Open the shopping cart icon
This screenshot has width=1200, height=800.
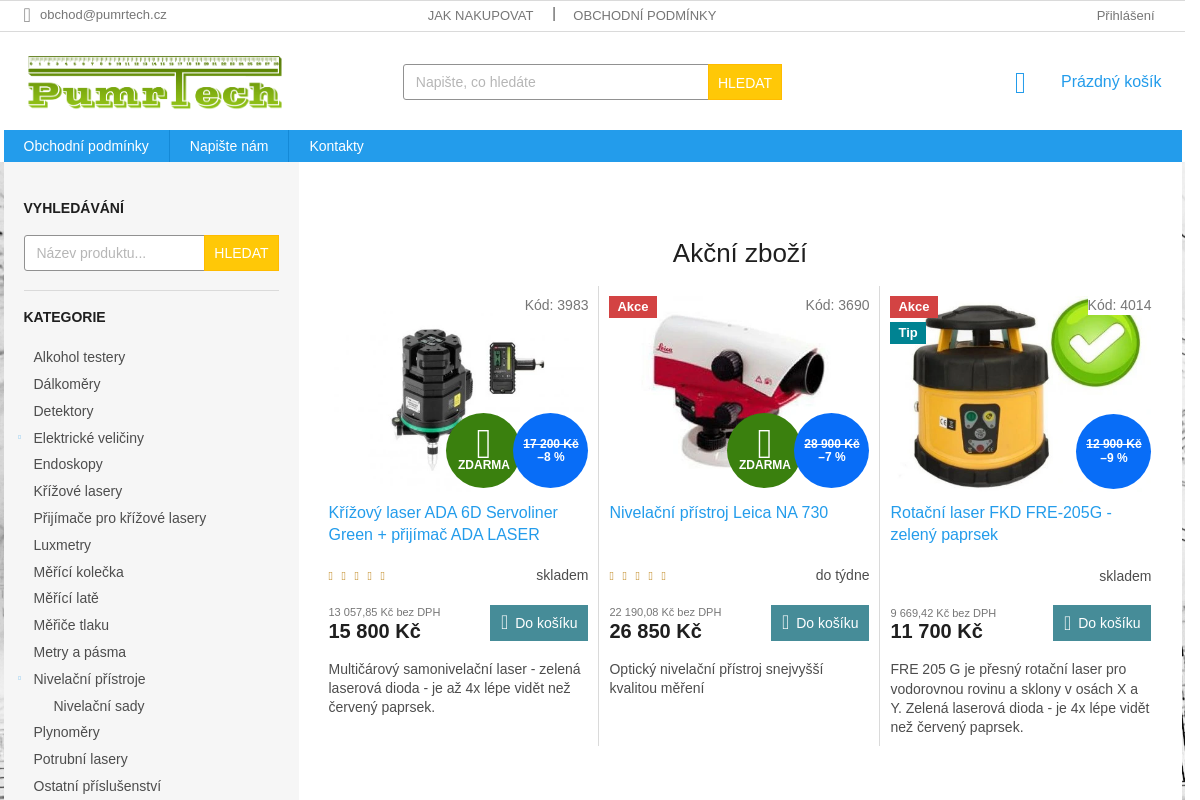(1020, 83)
